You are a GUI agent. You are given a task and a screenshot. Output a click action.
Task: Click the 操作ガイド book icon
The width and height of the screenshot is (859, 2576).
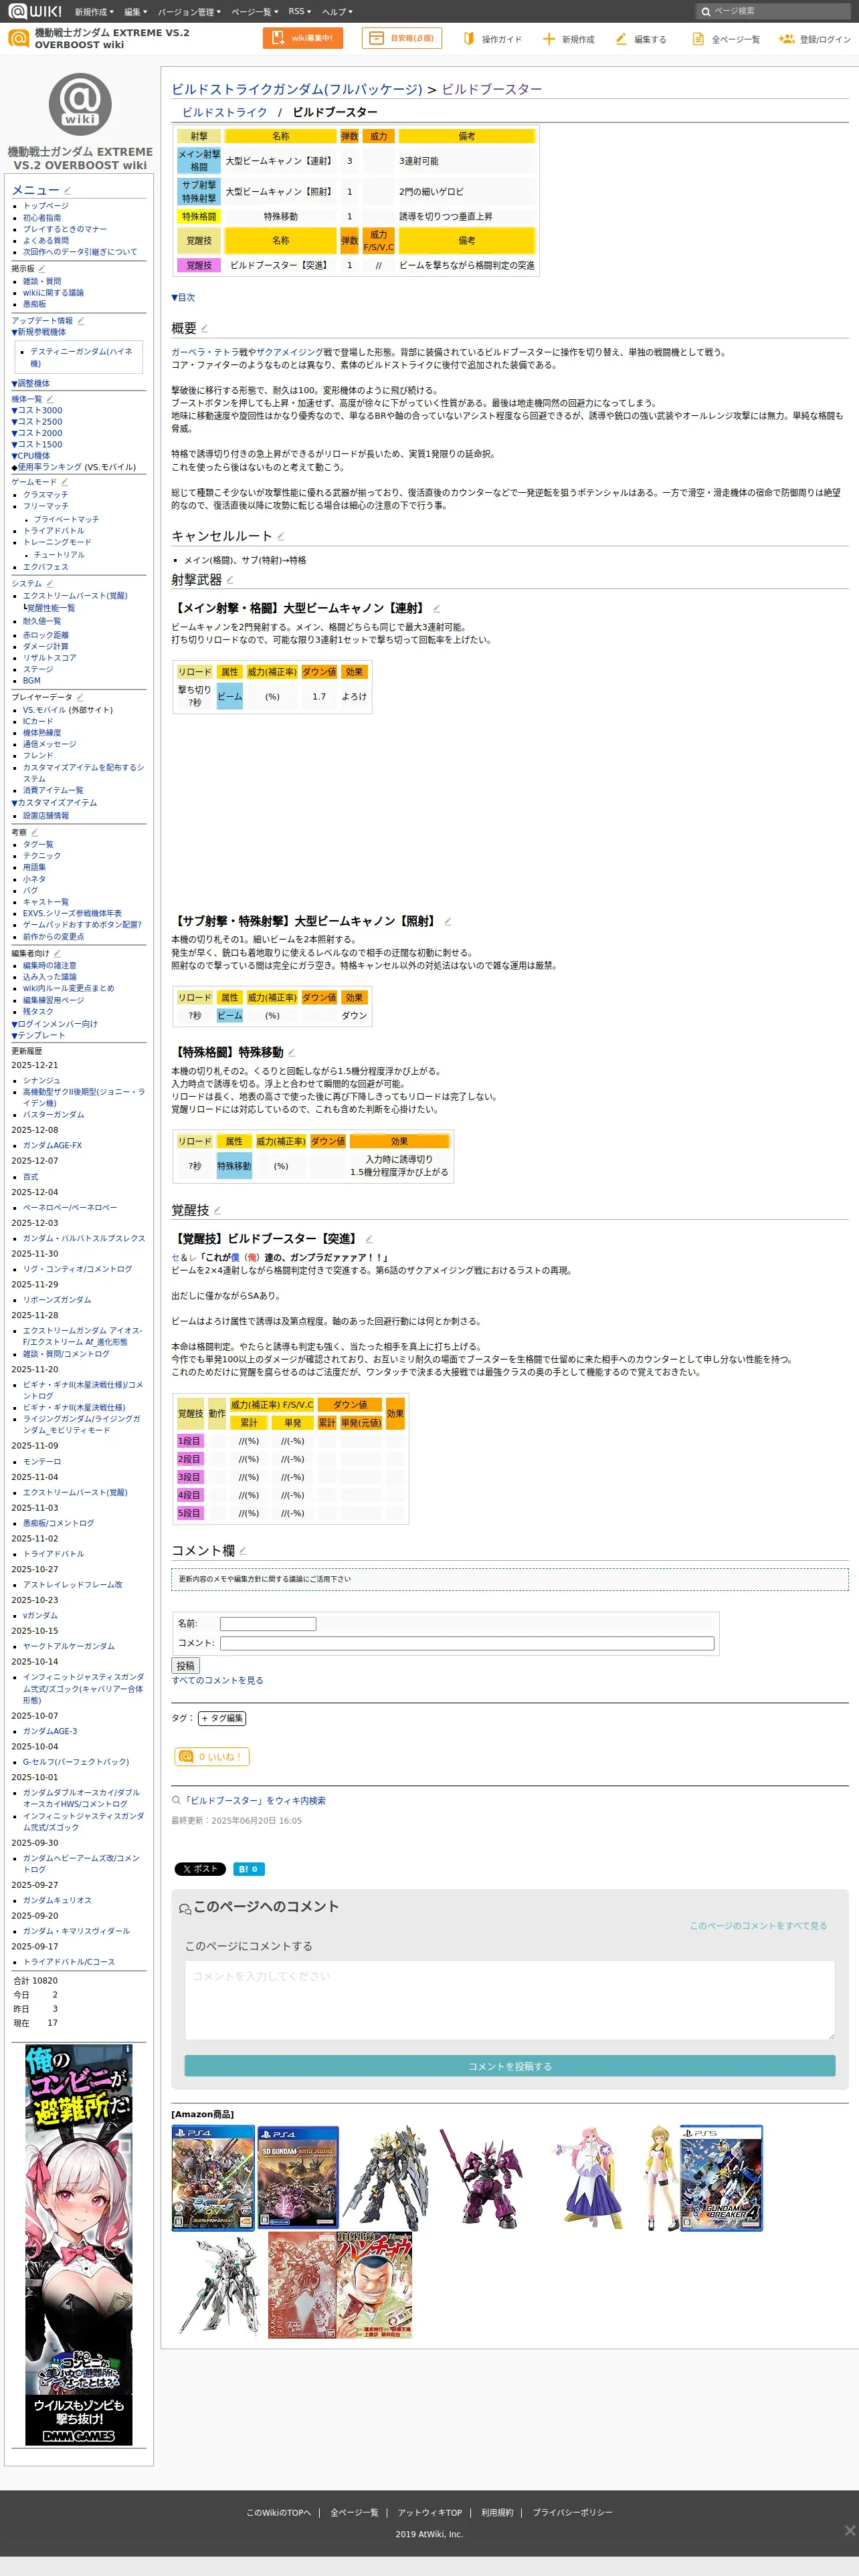[468, 38]
